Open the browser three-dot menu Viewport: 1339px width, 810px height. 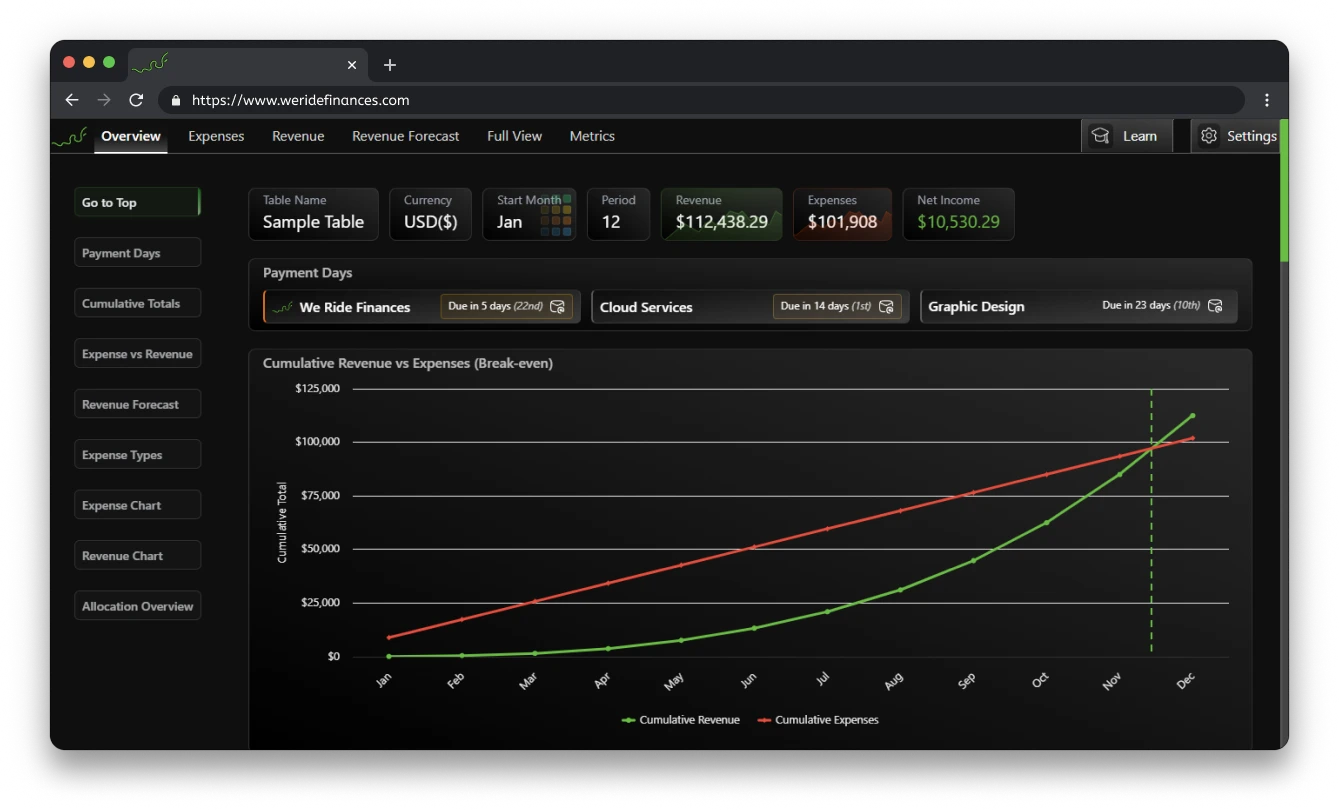[x=1267, y=100]
